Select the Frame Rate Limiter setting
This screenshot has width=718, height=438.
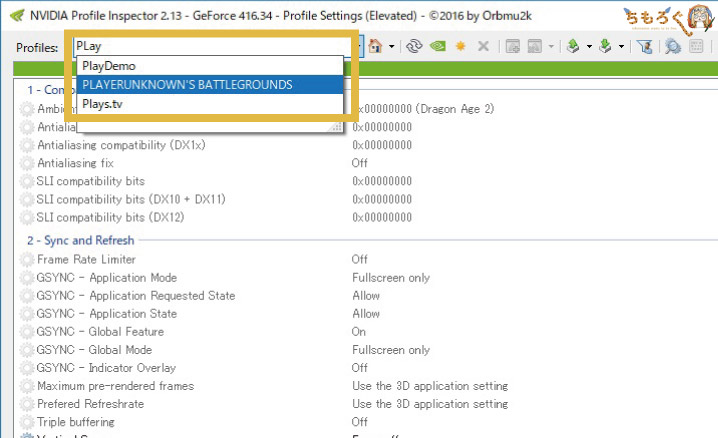pyautogui.click(x=87, y=260)
